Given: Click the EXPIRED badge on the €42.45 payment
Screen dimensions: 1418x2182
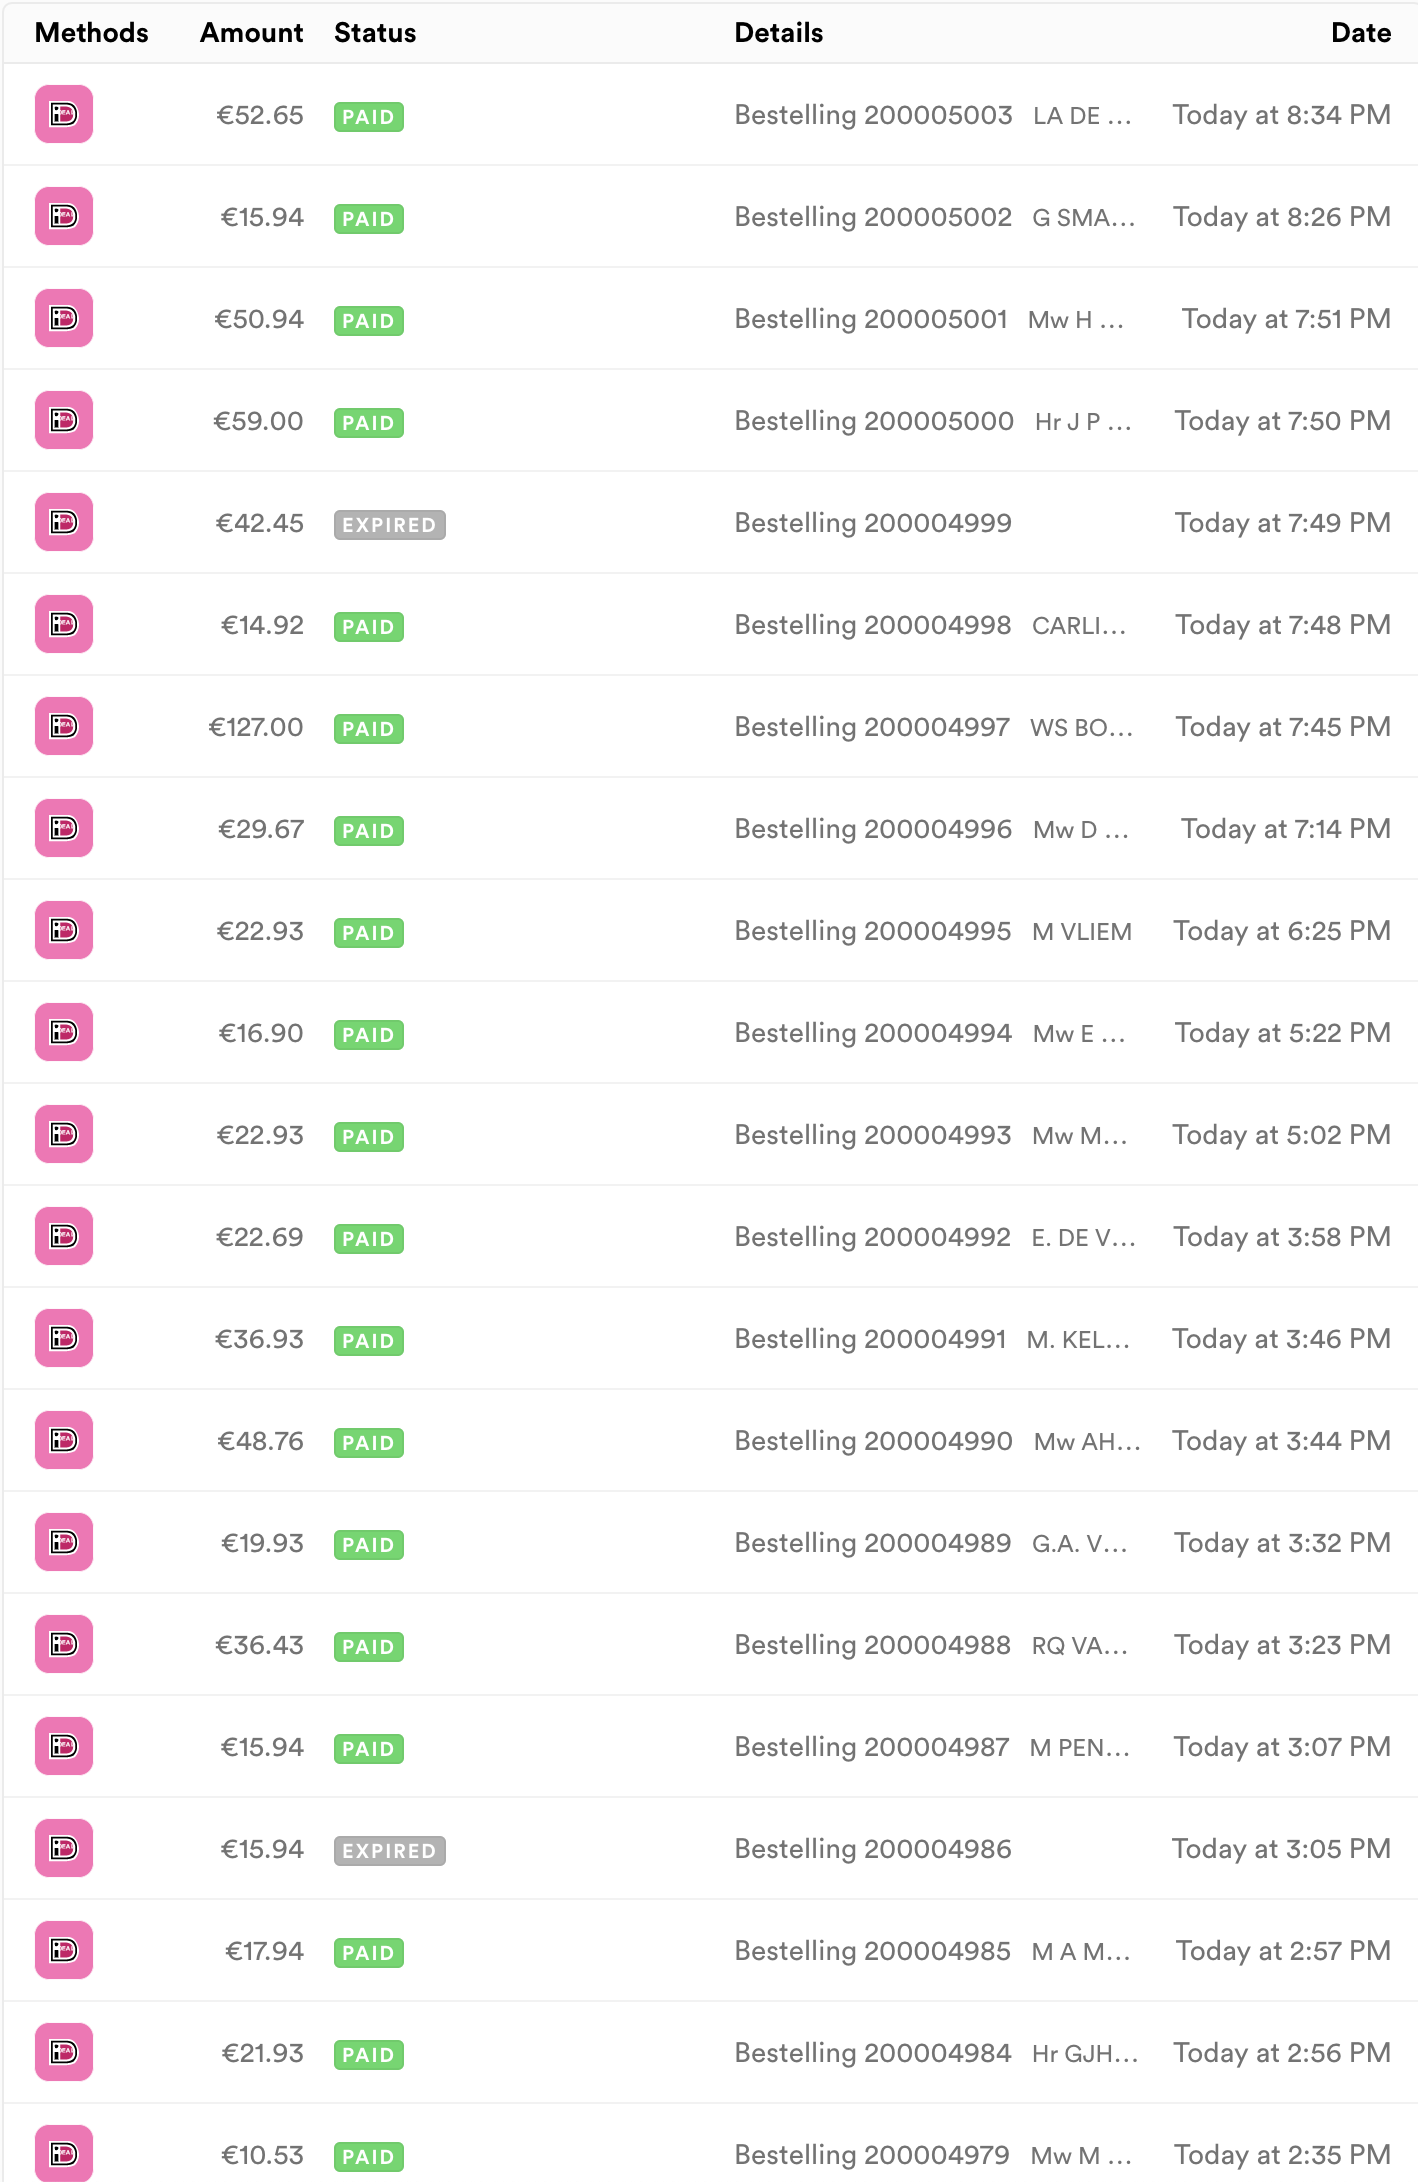Looking at the screenshot, I should [390, 525].
